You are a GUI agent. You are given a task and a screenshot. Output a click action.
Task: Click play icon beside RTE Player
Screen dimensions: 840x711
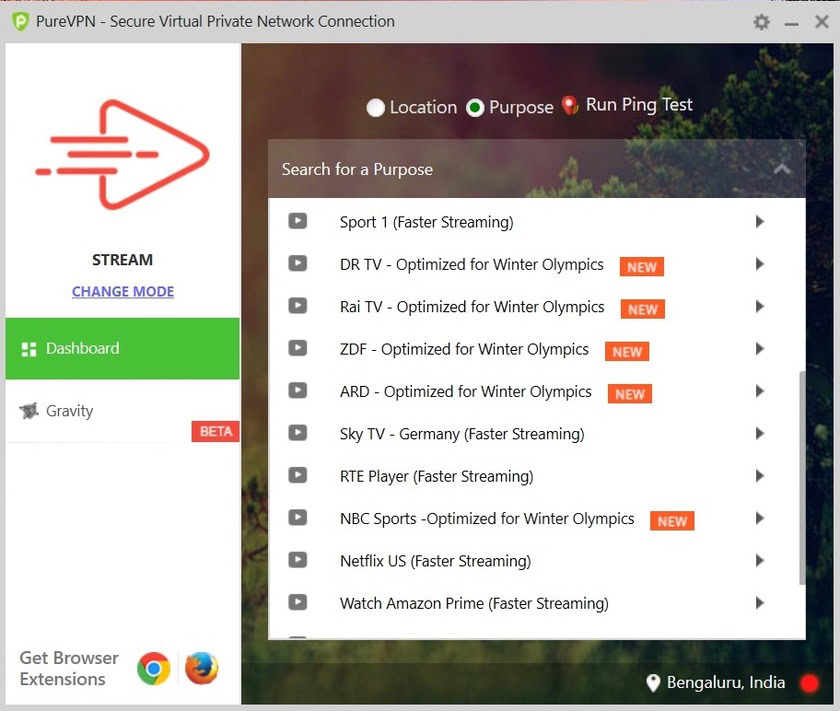297,475
